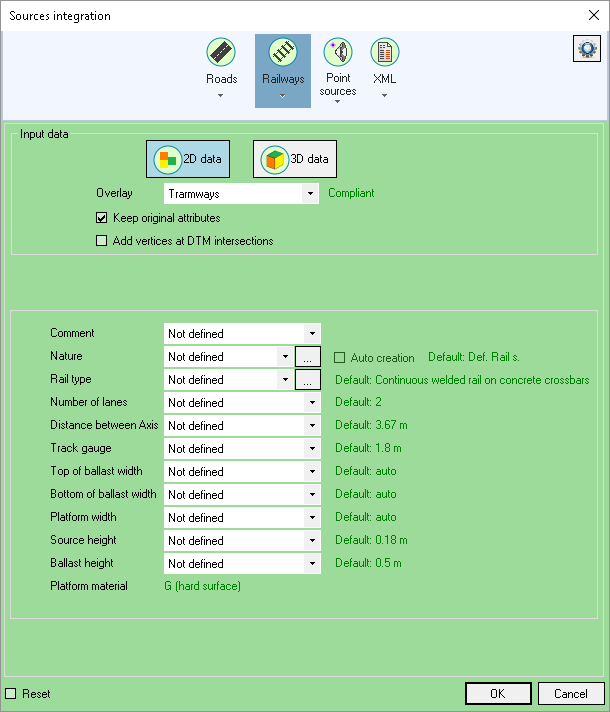Select the Roads source icon
The width and height of the screenshot is (610, 712).
(x=221, y=52)
